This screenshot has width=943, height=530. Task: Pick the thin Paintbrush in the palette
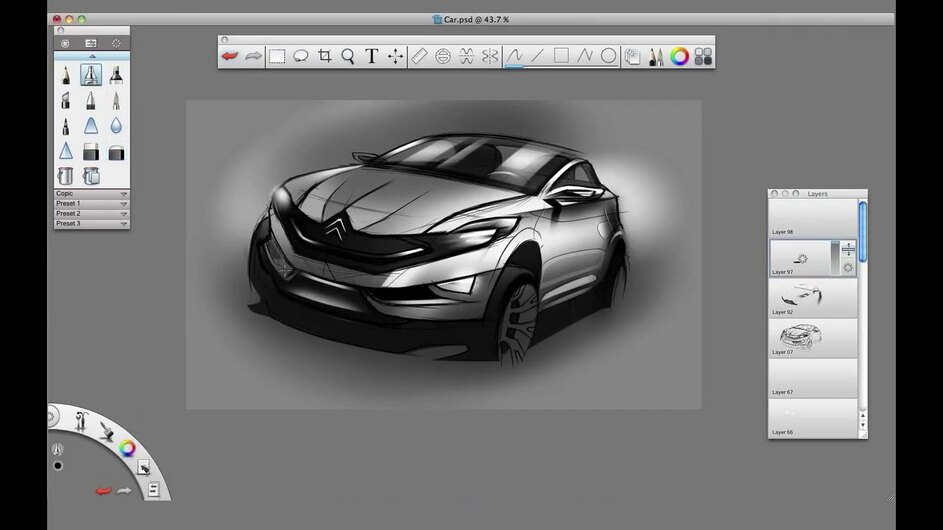pyautogui.click(x=116, y=100)
